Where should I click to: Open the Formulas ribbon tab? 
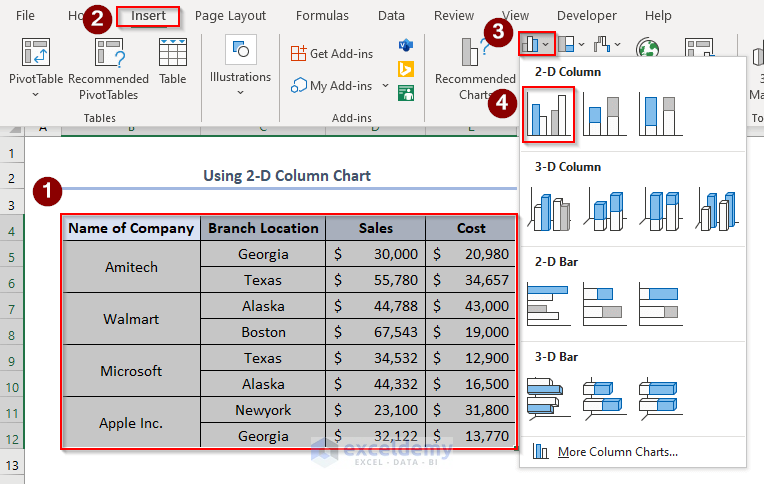pyautogui.click(x=322, y=16)
